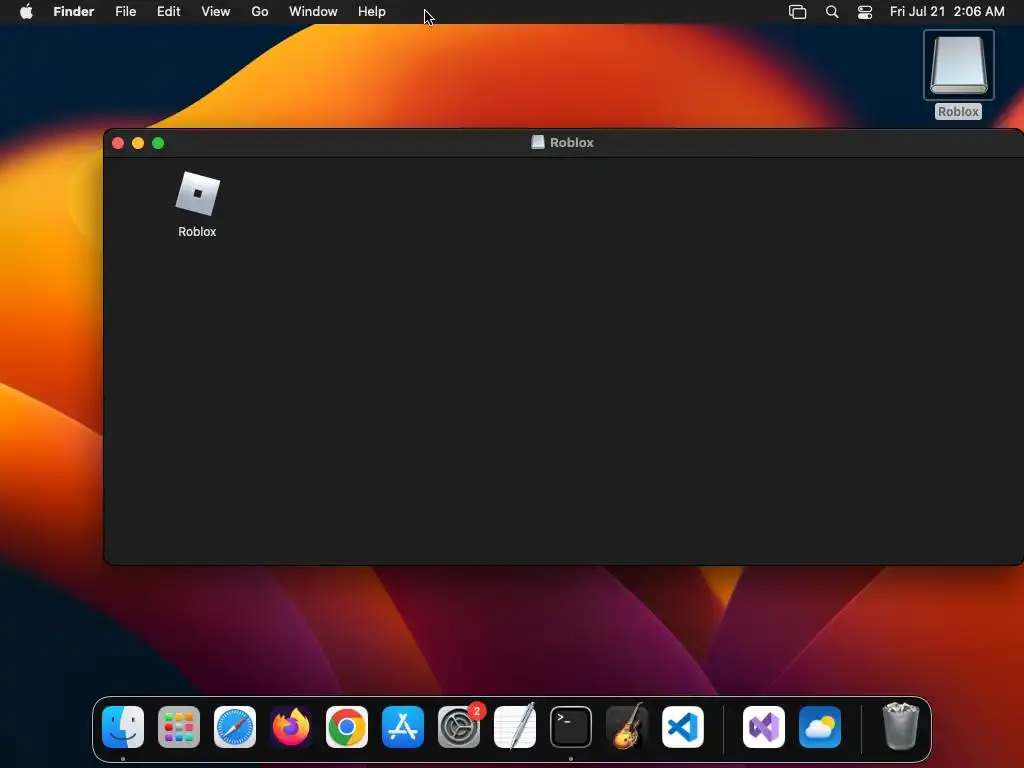Image resolution: width=1024 pixels, height=768 pixels.
Task: Open the Edit menu
Action: [168, 12]
